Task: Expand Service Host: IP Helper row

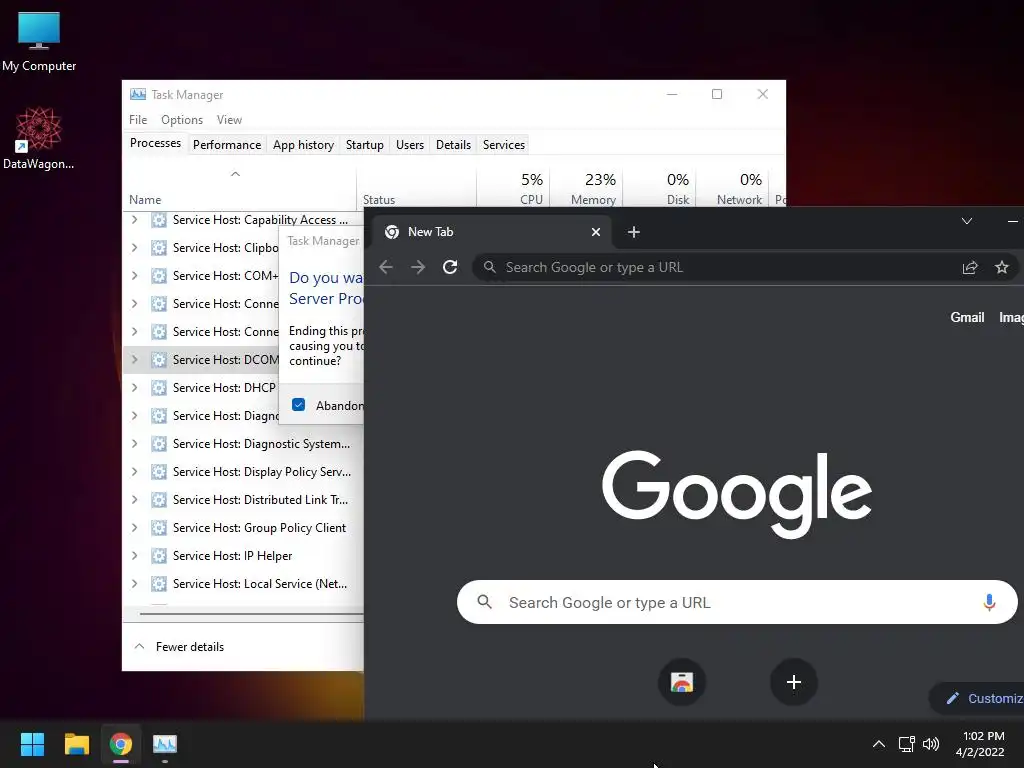Action: pyautogui.click(x=135, y=556)
